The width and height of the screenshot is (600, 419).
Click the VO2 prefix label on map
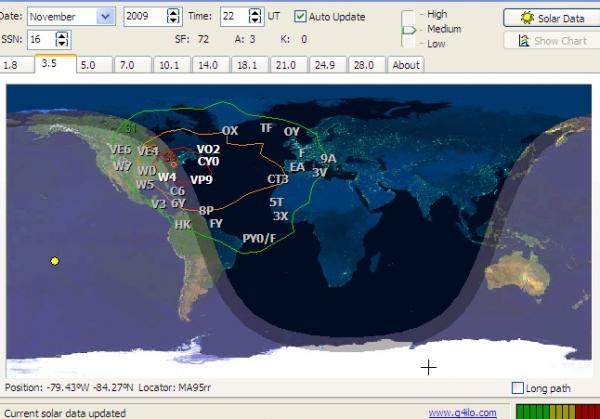pyautogui.click(x=208, y=149)
